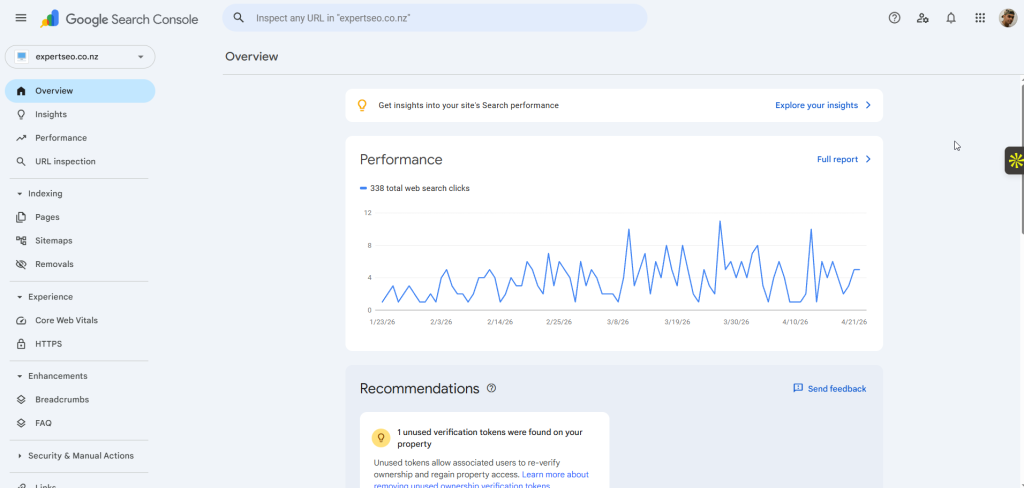Click the Removals crossed-eye icon

[x=21, y=264]
